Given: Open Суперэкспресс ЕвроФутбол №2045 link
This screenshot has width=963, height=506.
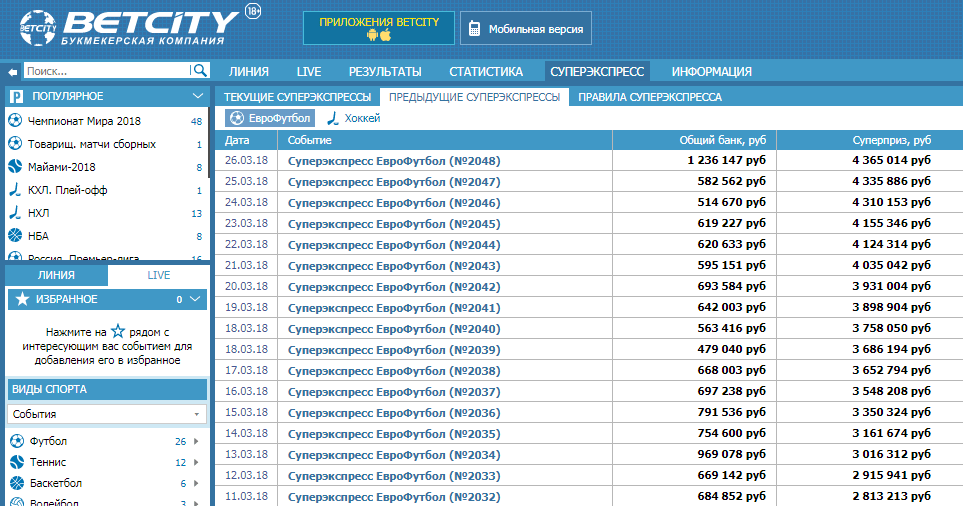Looking at the screenshot, I should pyautogui.click(x=394, y=224).
